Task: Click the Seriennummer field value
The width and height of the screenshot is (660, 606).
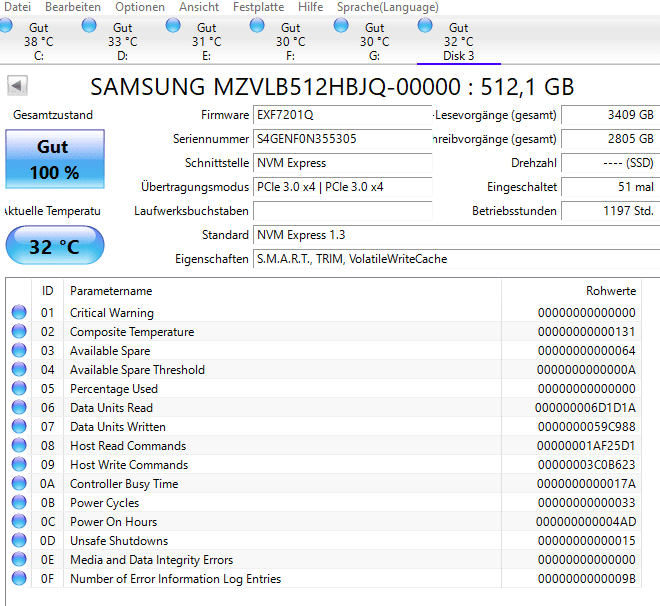Action: coord(343,139)
